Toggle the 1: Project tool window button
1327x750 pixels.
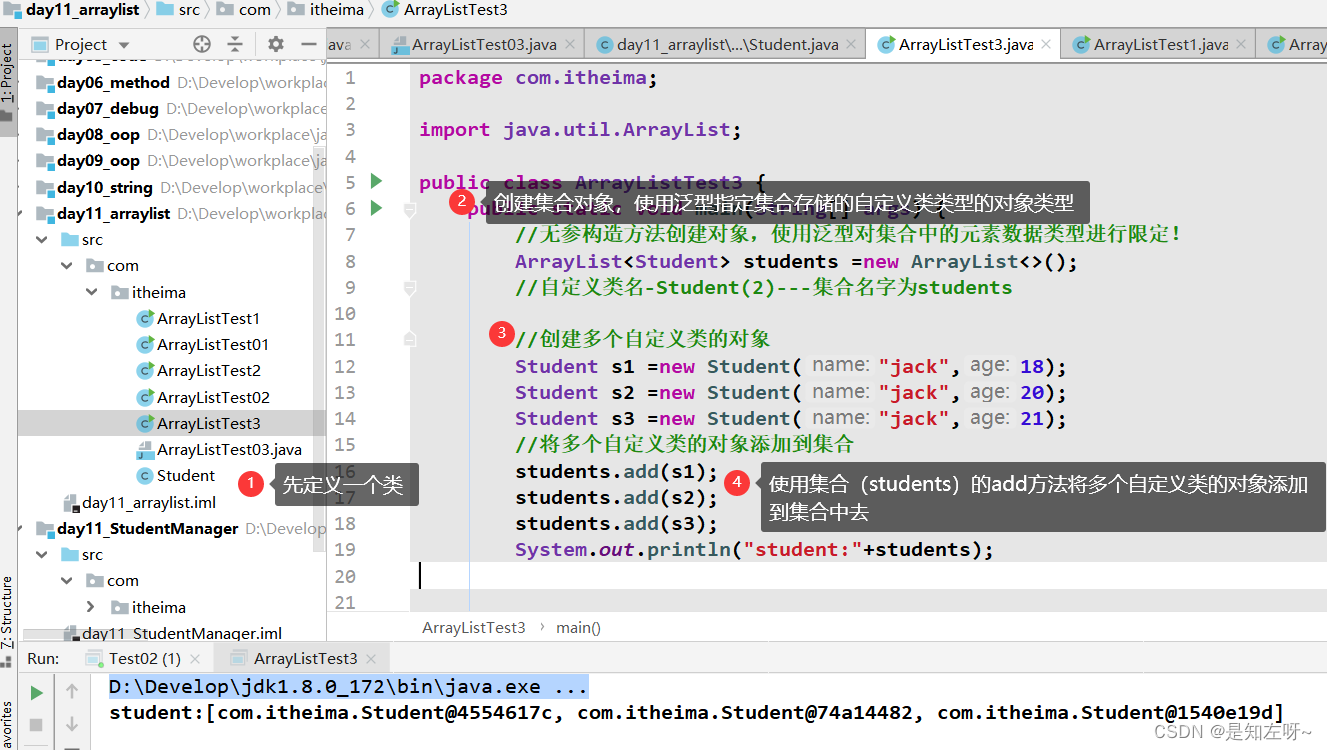click(8, 82)
